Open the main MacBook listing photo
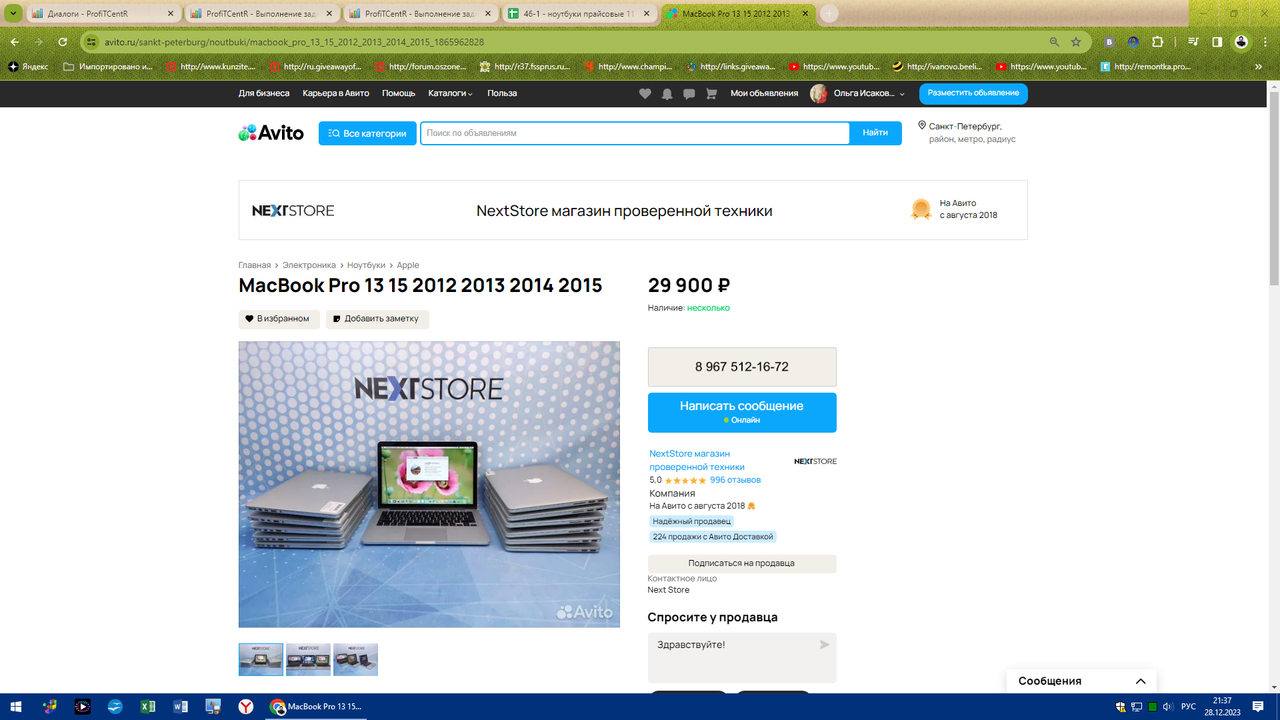Image resolution: width=1280 pixels, height=720 pixels. pos(429,485)
